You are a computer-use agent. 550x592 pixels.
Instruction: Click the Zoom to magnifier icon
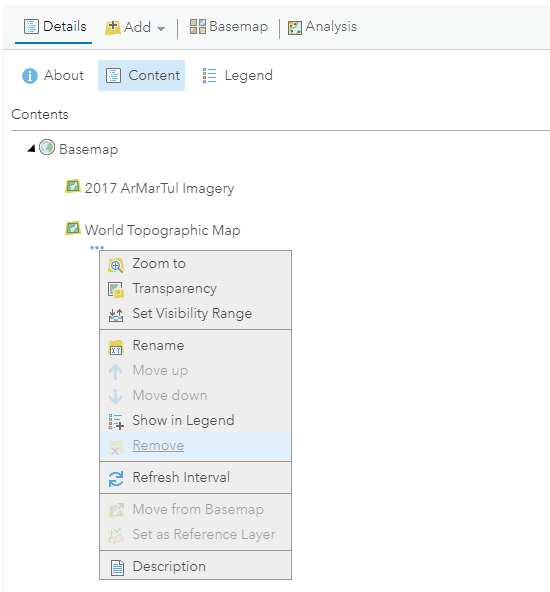coord(116,265)
